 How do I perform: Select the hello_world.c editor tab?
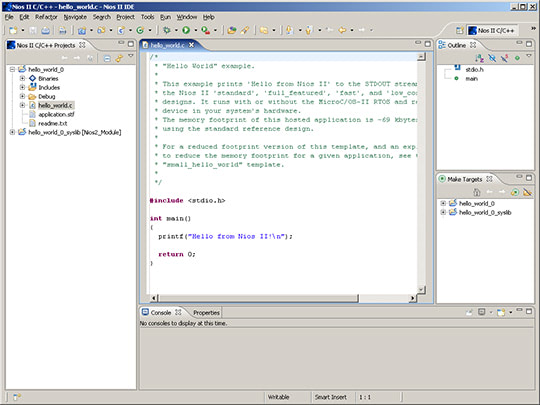pyautogui.click(x=167, y=45)
